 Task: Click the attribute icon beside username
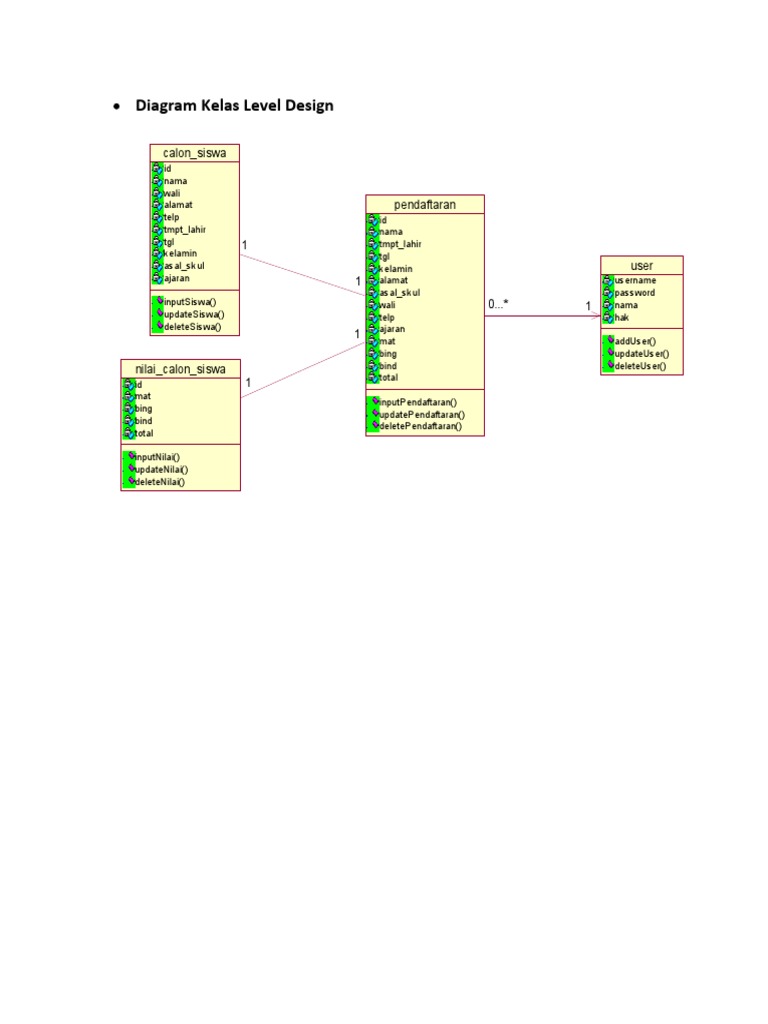pos(608,281)
